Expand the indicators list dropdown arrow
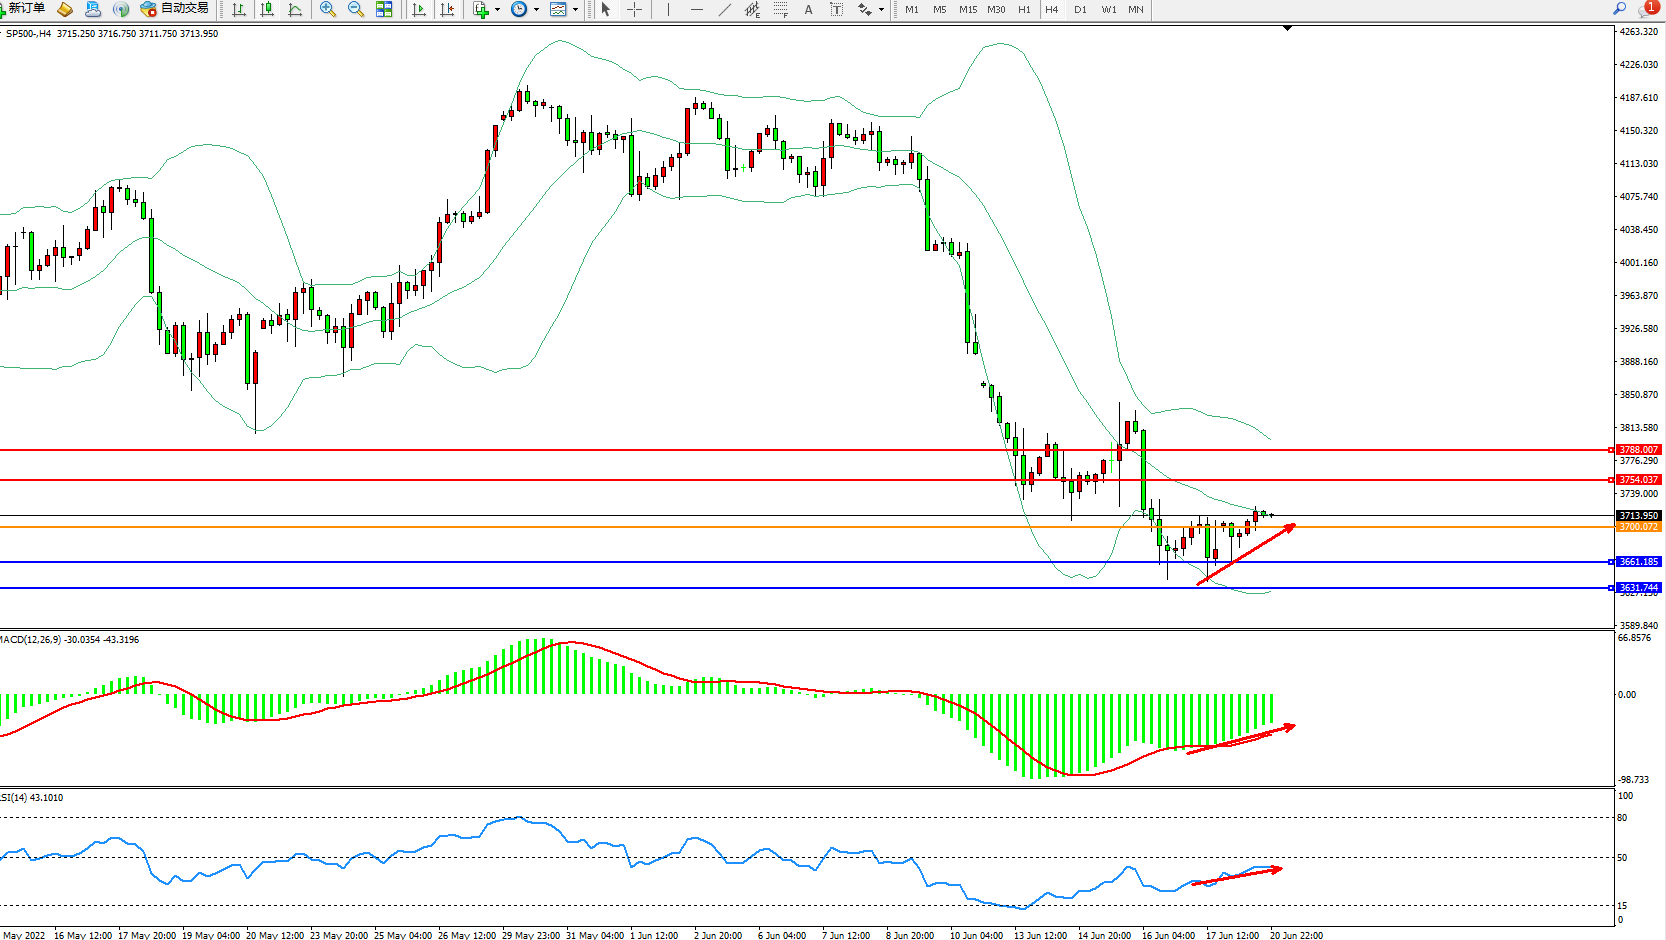 pyautogui.click(x=497, y=10)
